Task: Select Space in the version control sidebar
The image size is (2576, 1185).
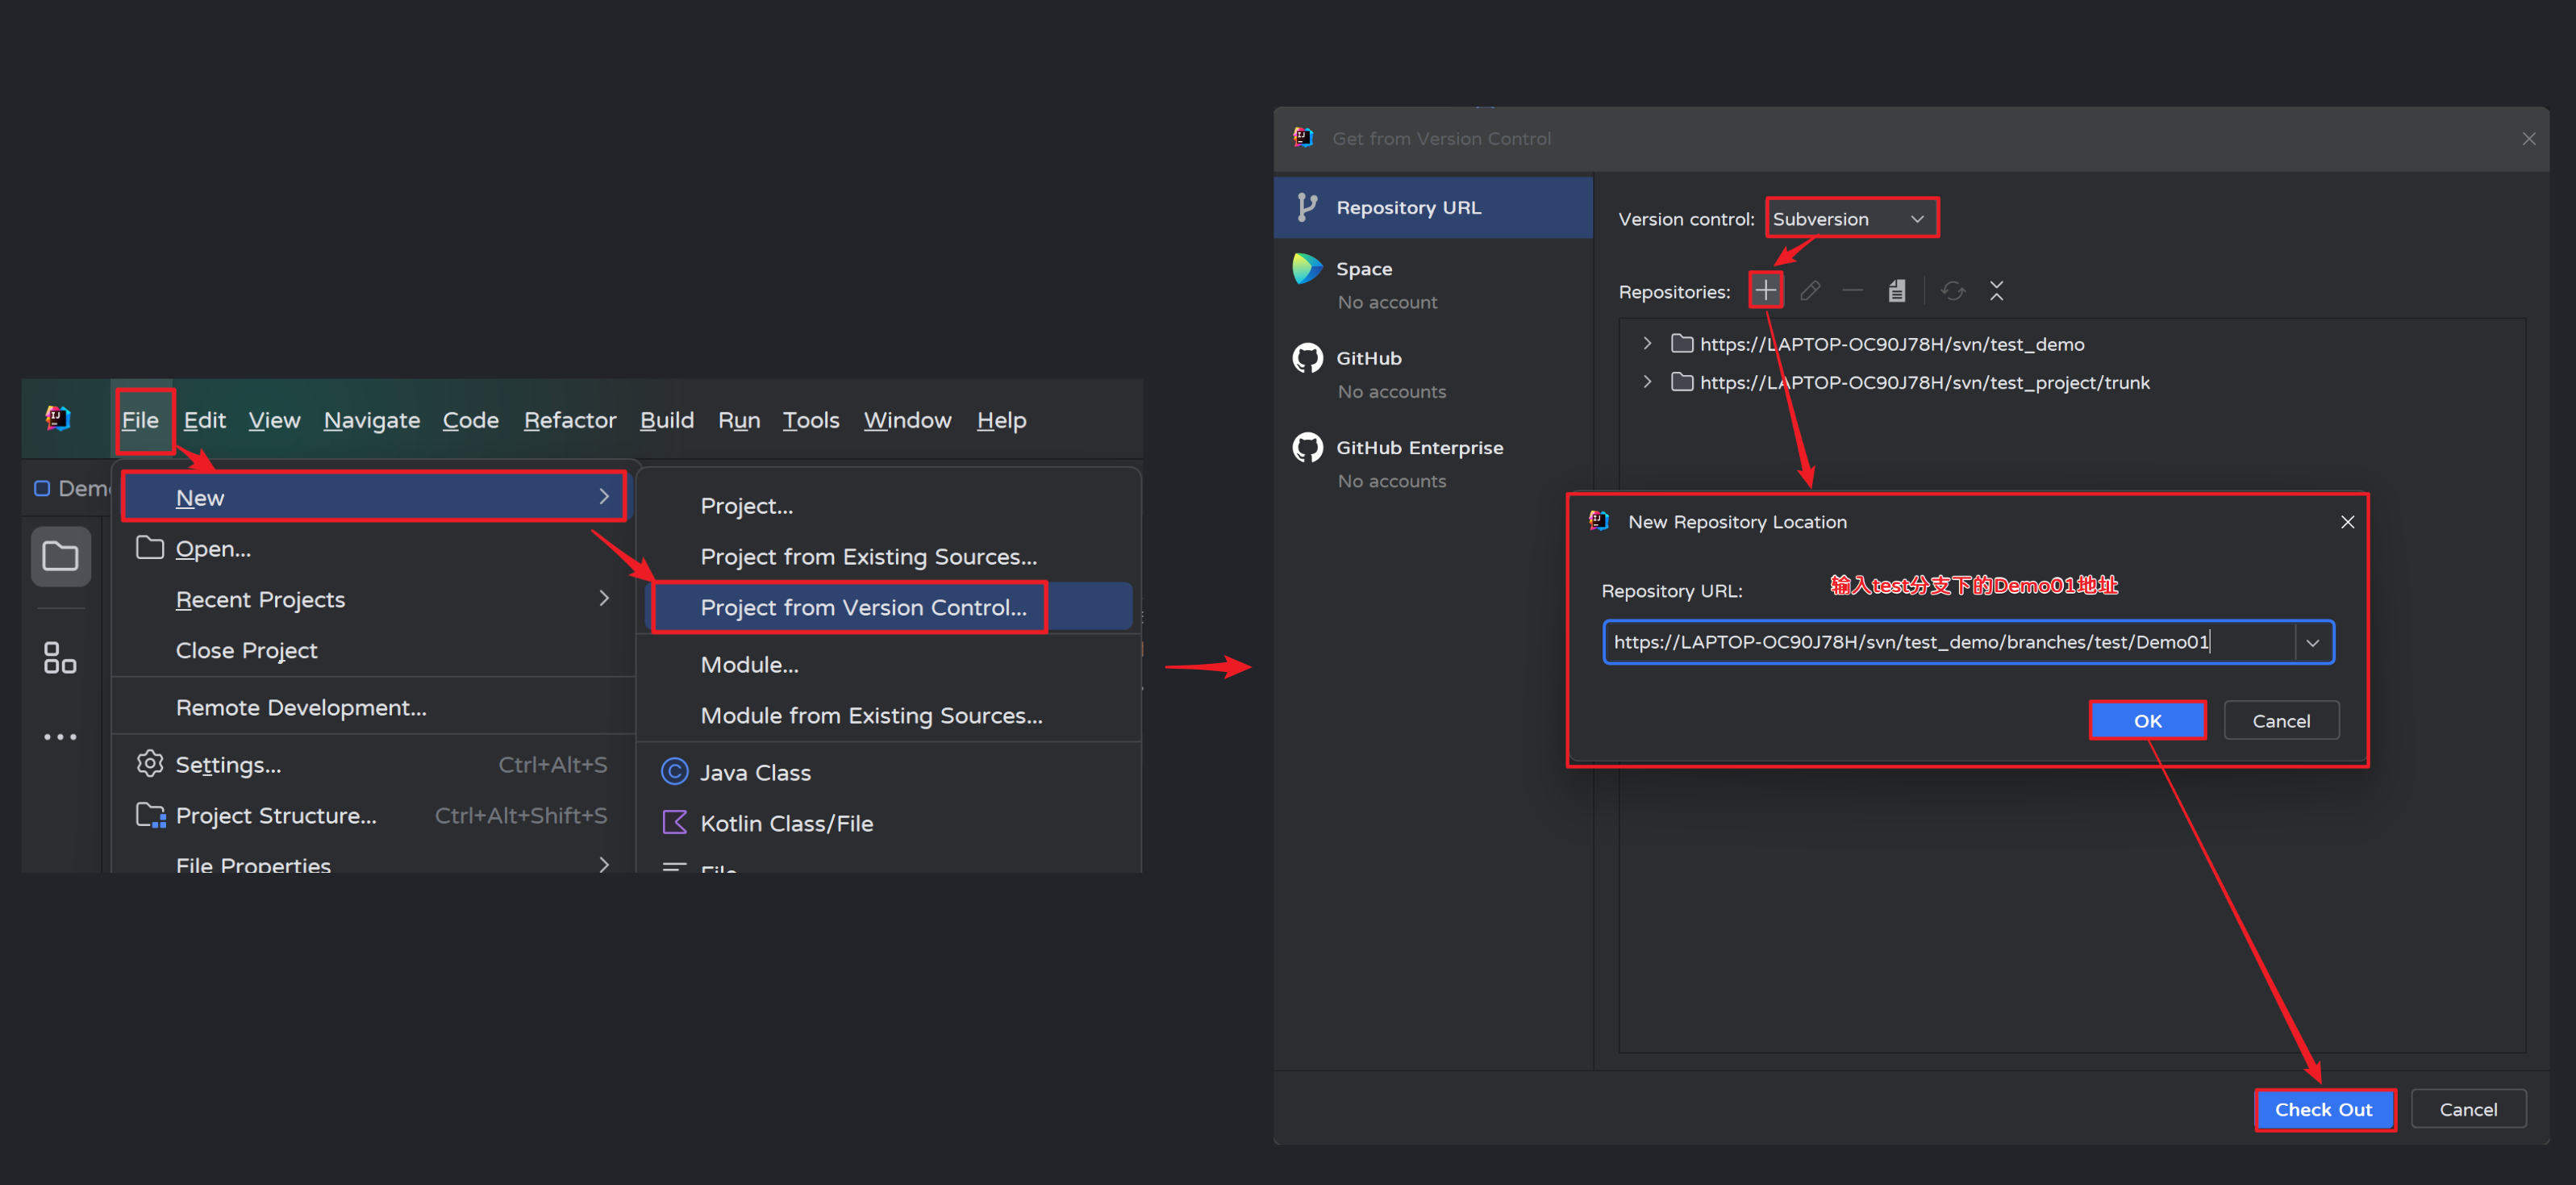Action: 1363,269
